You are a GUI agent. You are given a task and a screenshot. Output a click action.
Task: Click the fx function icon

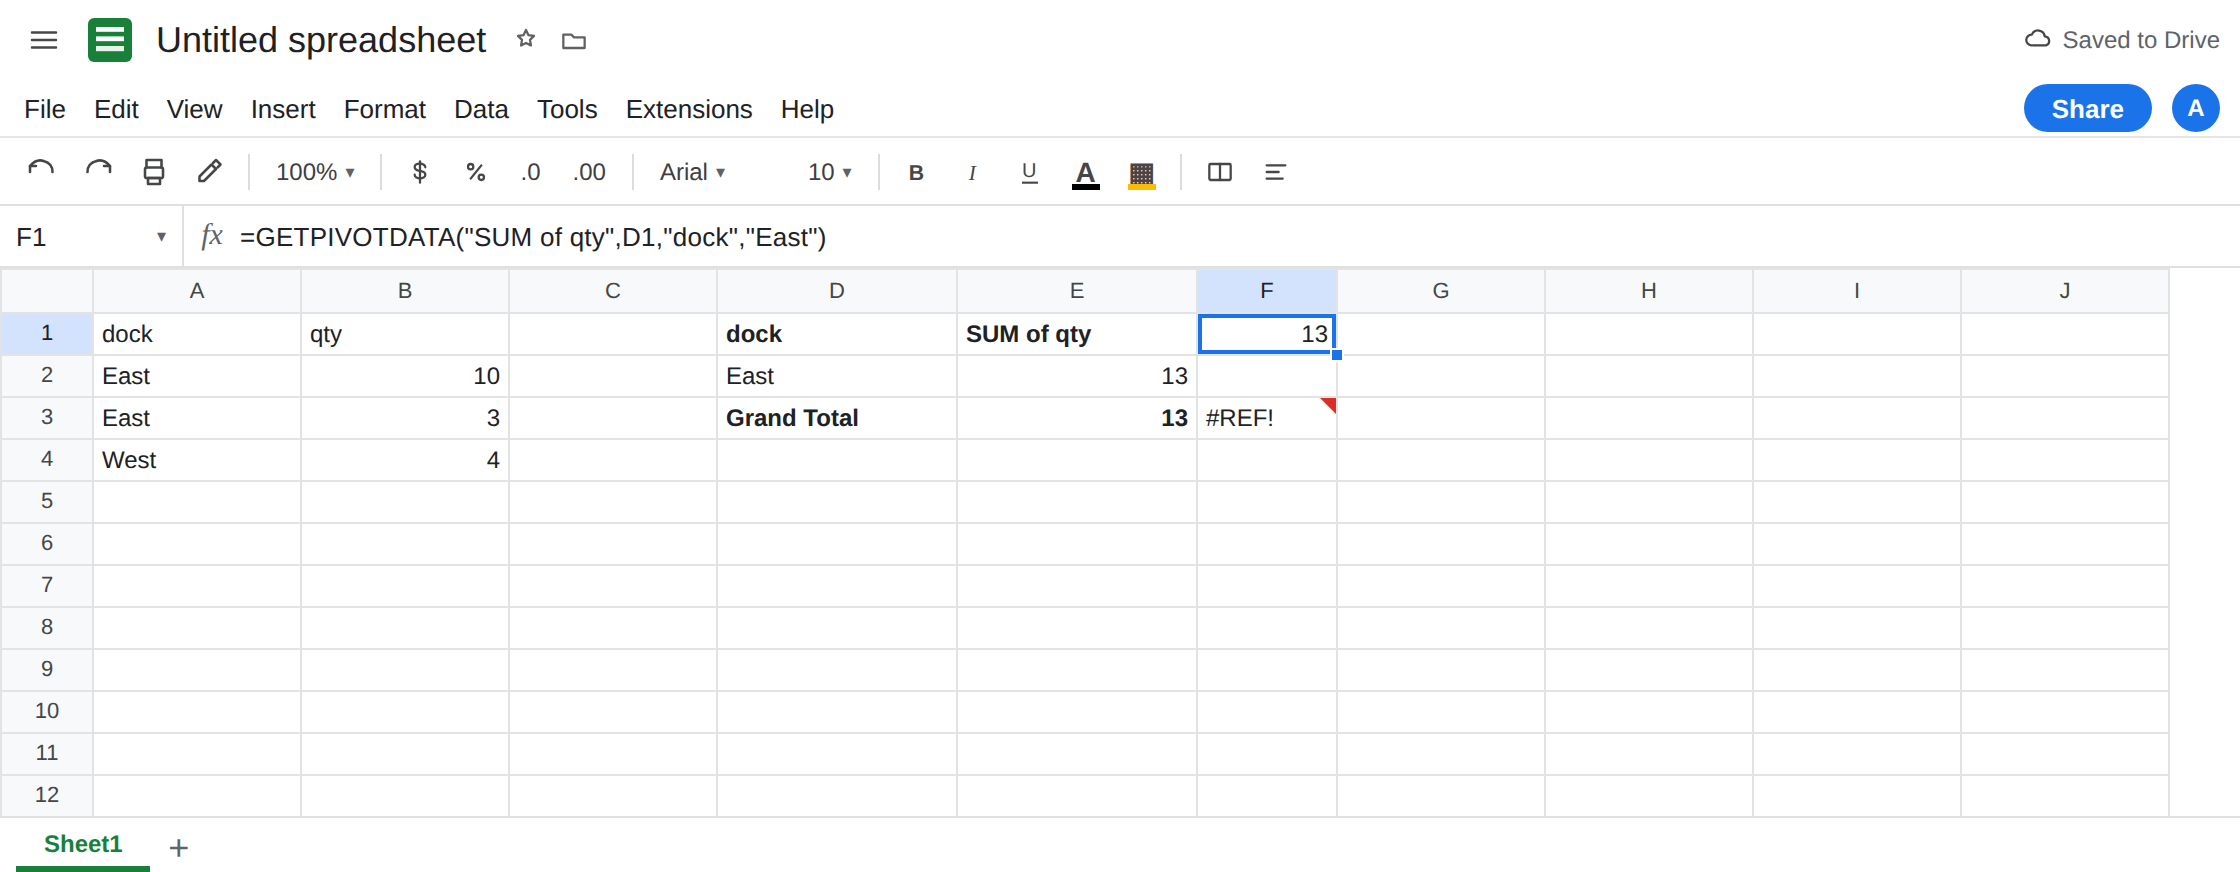click(x=211, y=236)
